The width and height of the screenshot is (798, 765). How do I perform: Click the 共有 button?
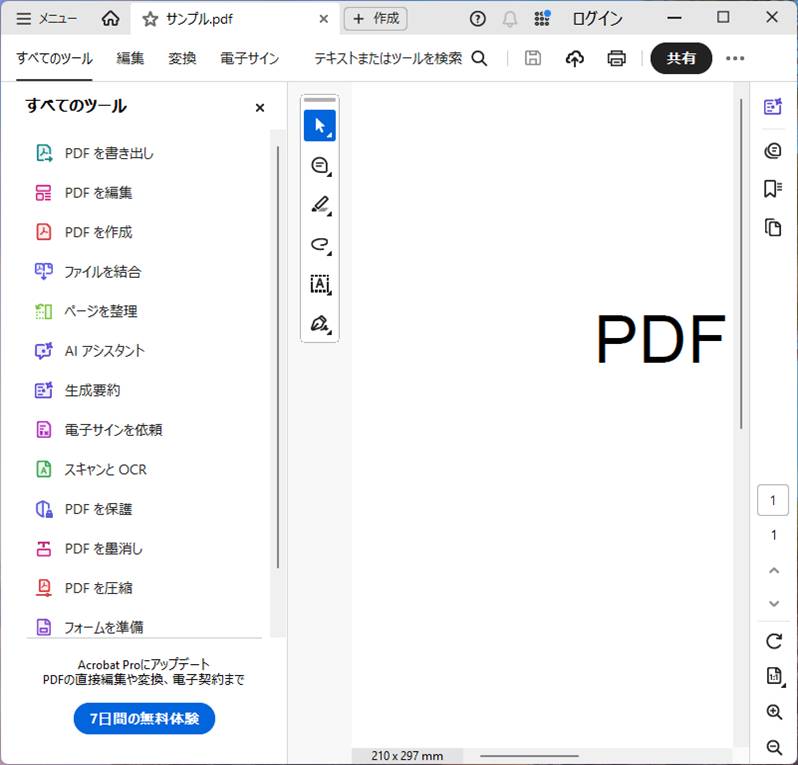[681, 58]
